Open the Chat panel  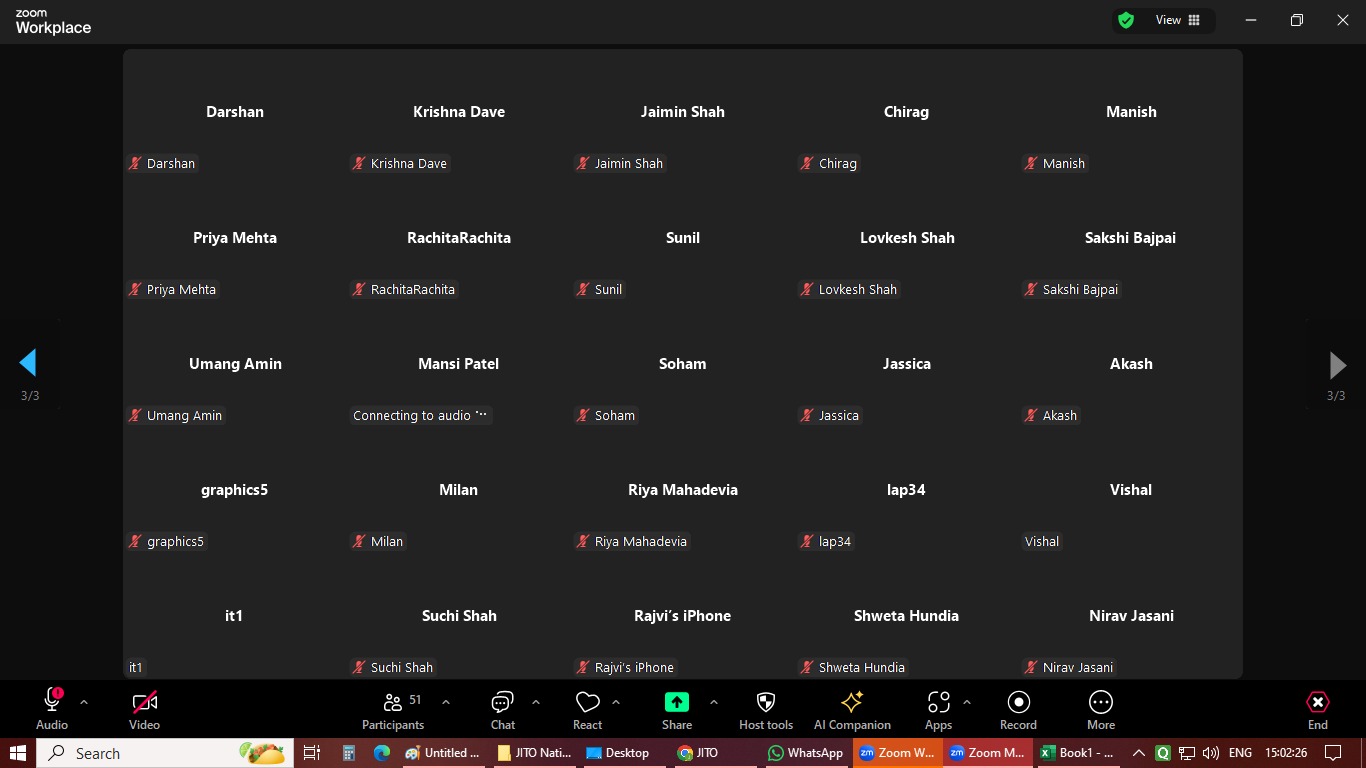(x=502, y=710)
